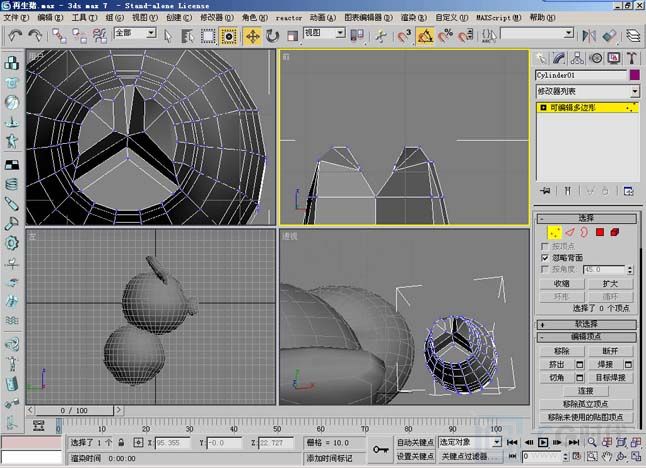Image resolution: width=646 pixels, height=468 pixels.
Task: Select Edge sub-object level icon
Action: coord(570,232)
